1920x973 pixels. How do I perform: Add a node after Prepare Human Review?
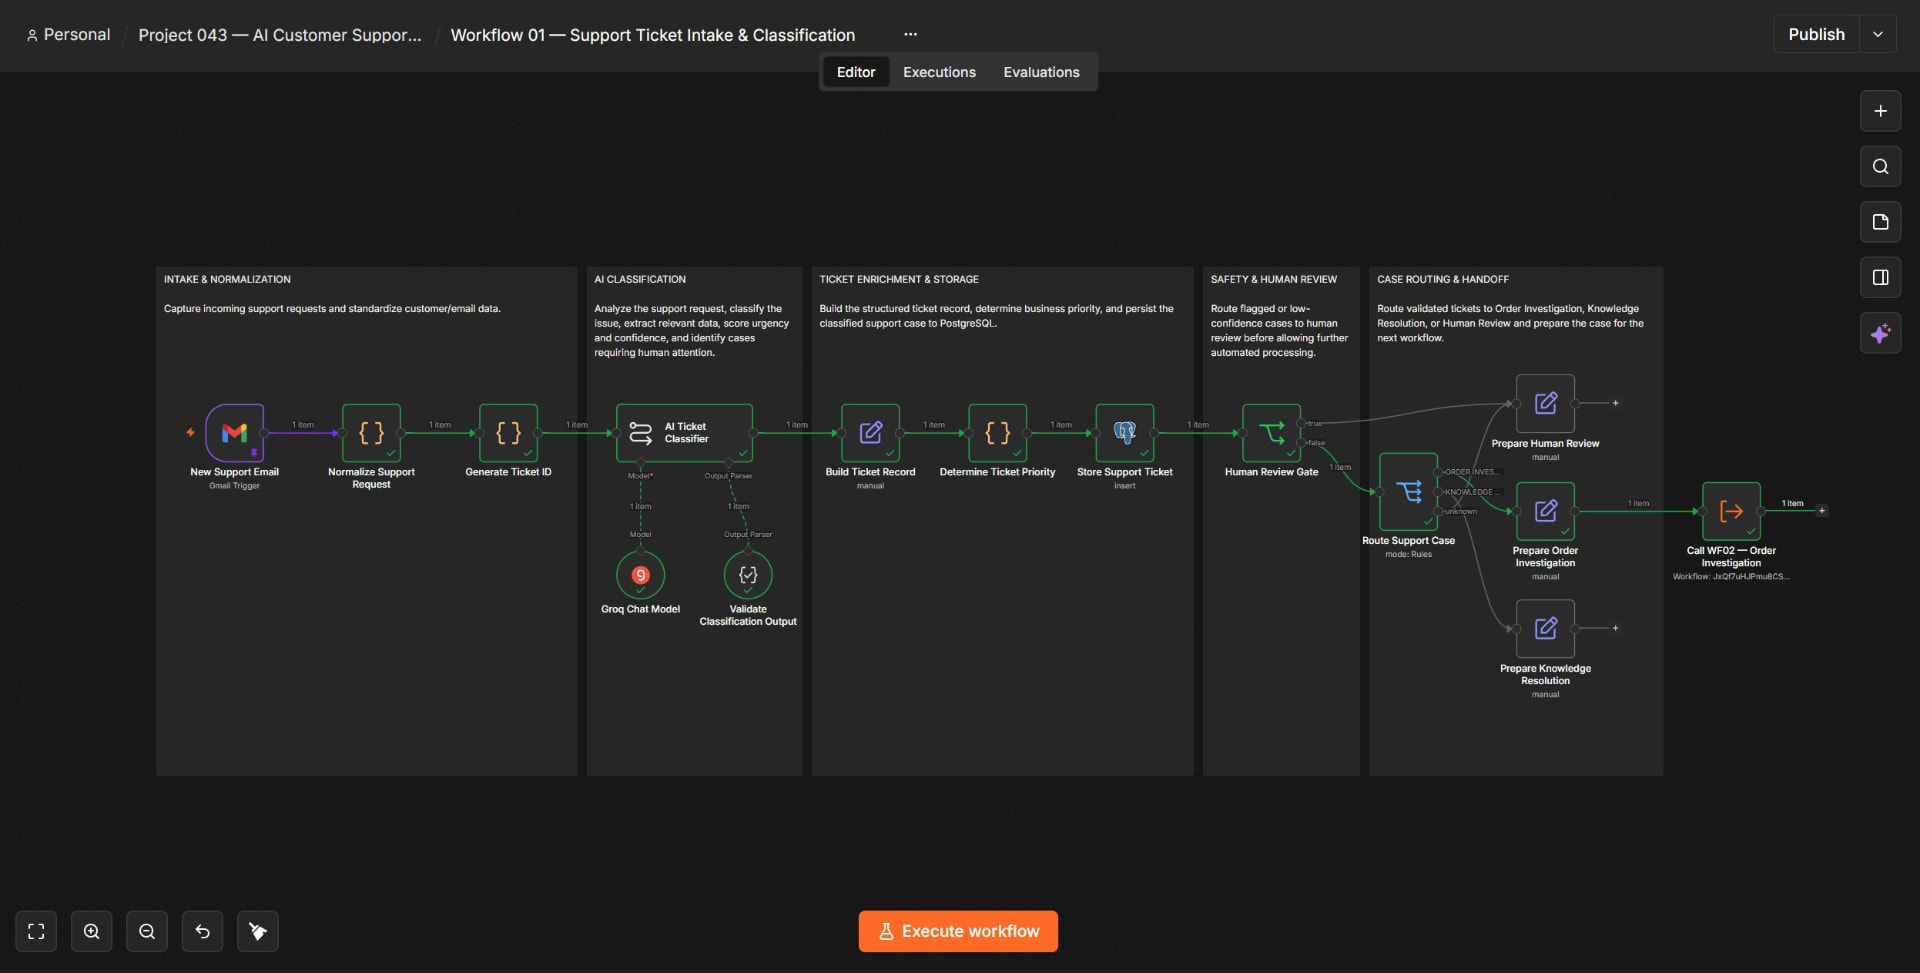(x=1615, y=403)
